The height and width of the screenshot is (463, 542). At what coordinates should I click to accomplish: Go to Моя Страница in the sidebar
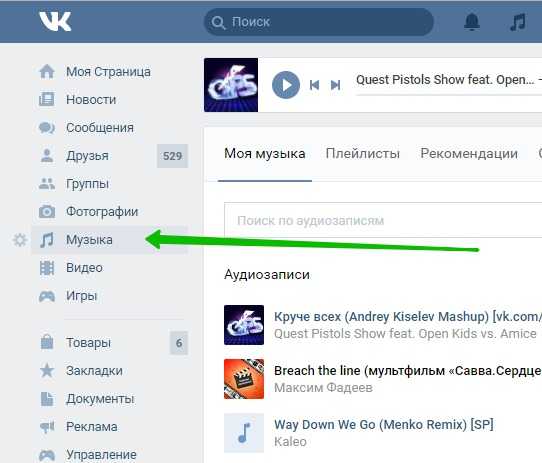pos(110,72)
